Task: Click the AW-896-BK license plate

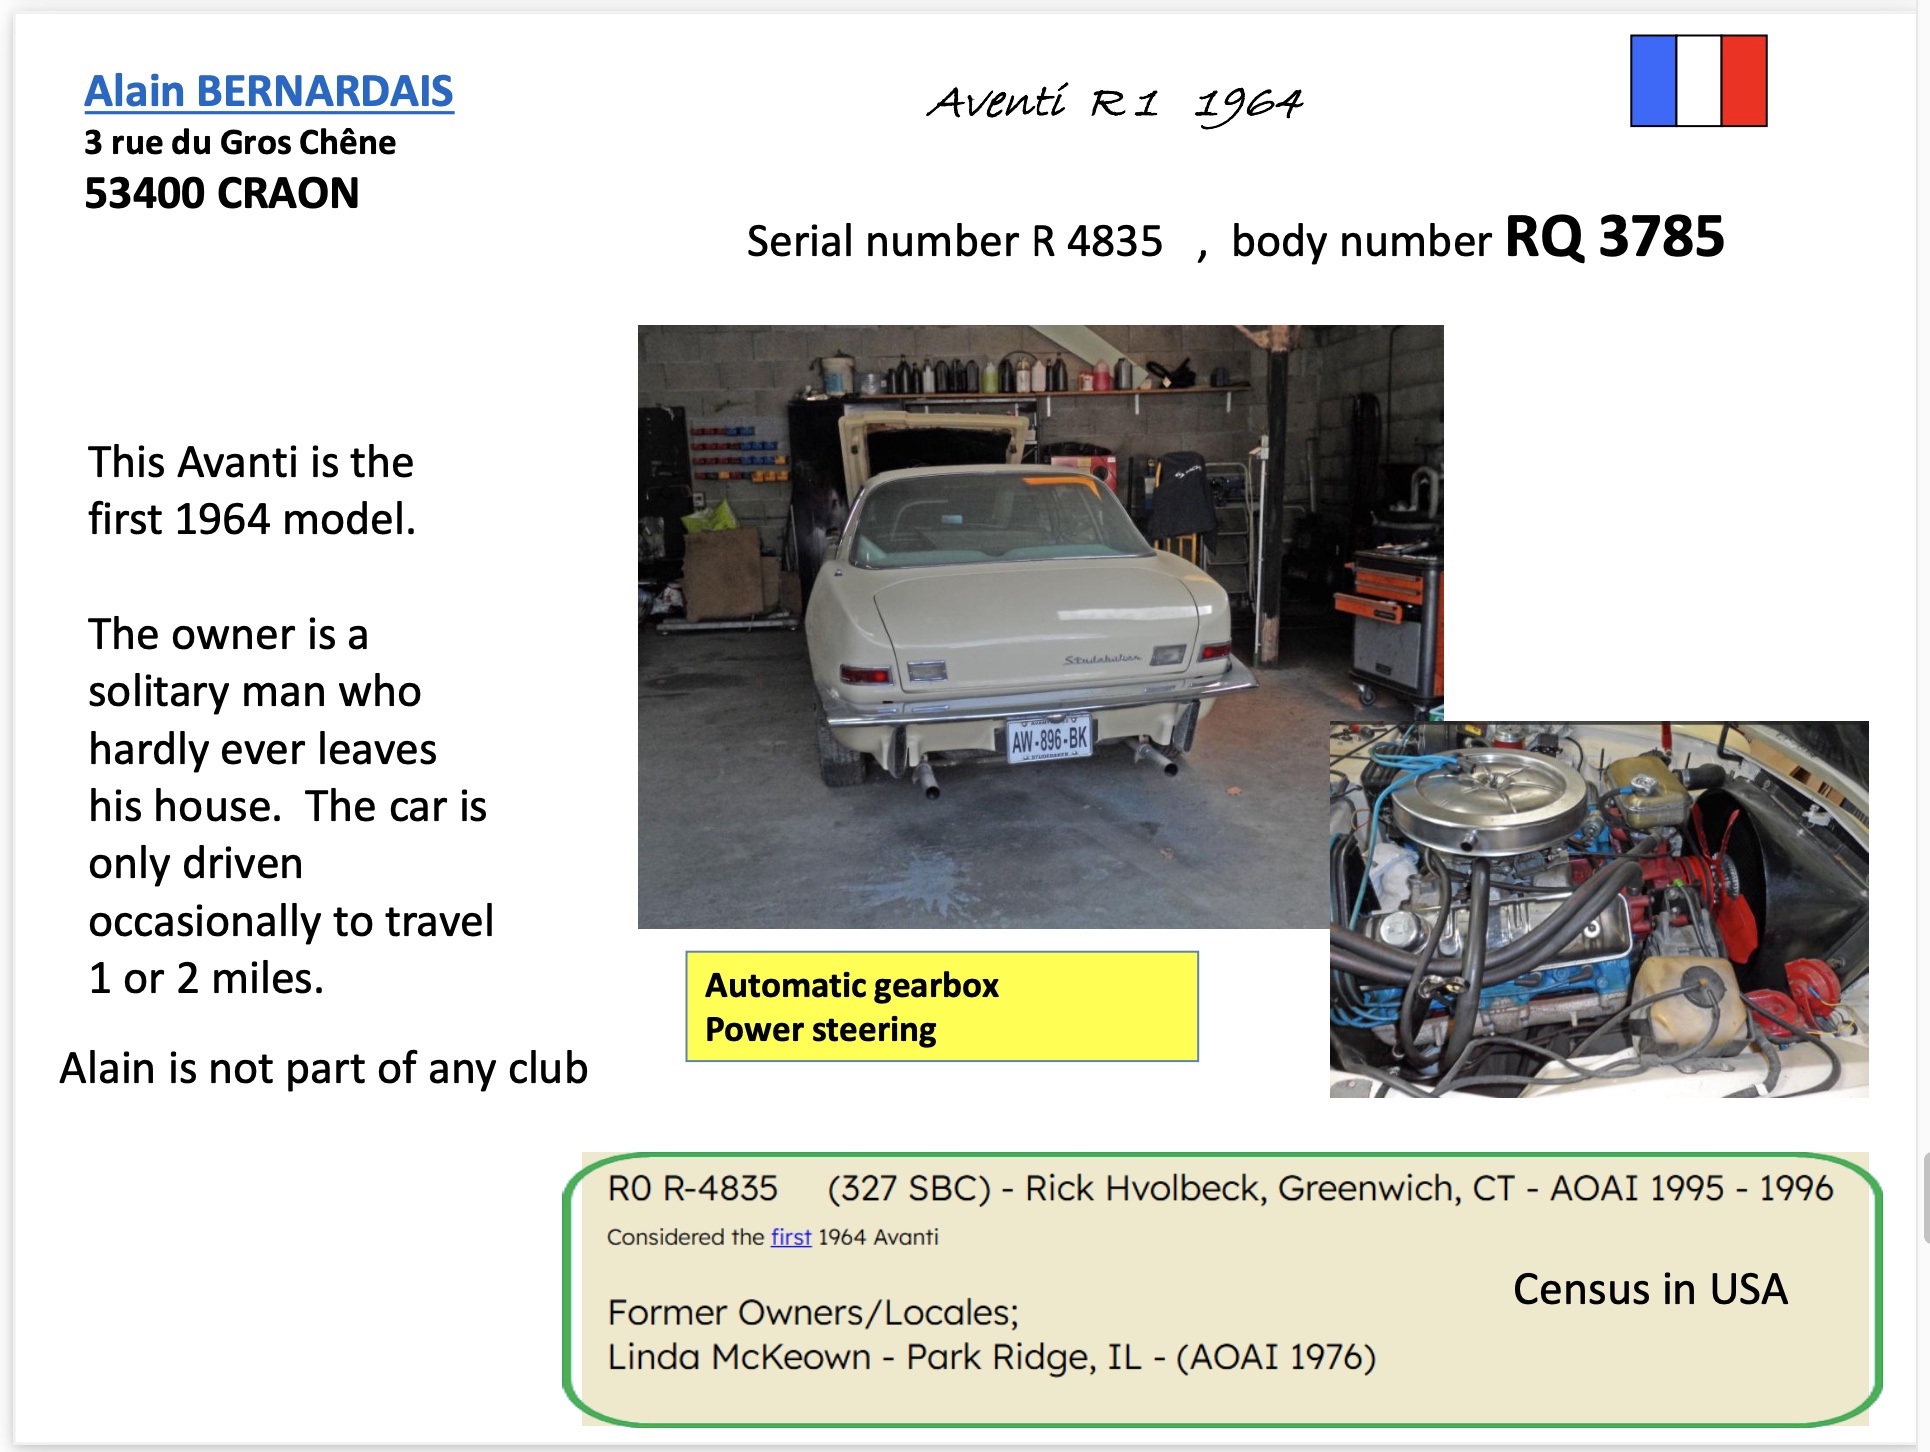Action: tap(1049, 739)
